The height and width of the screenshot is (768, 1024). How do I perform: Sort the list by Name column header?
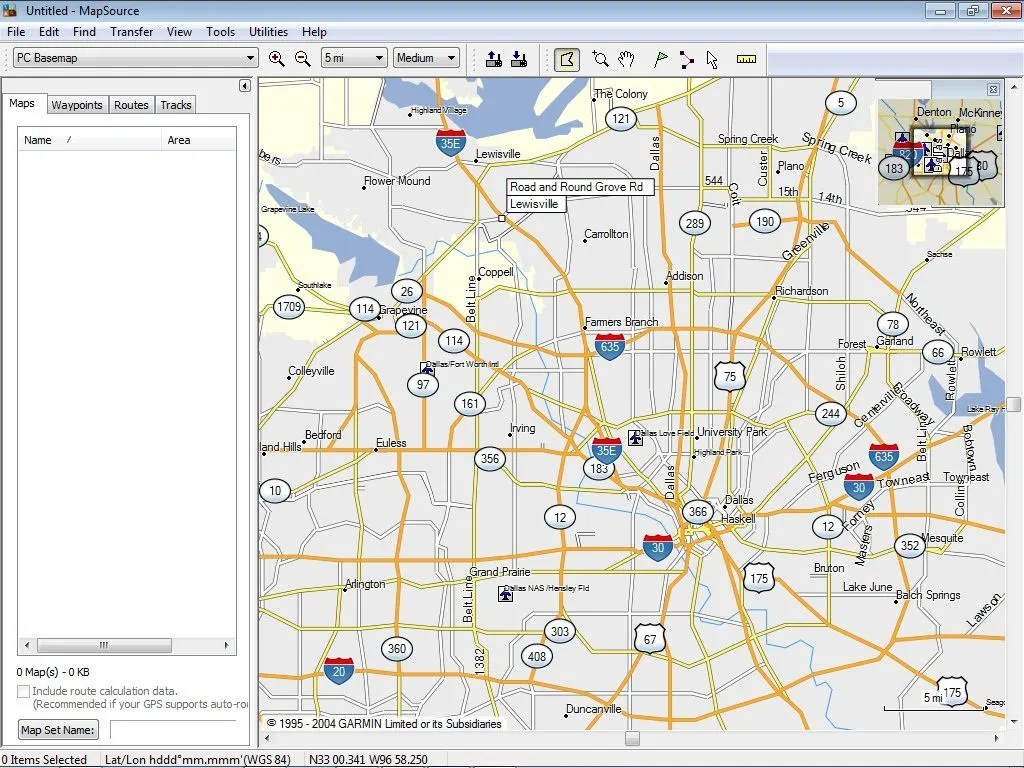point(89,140)
